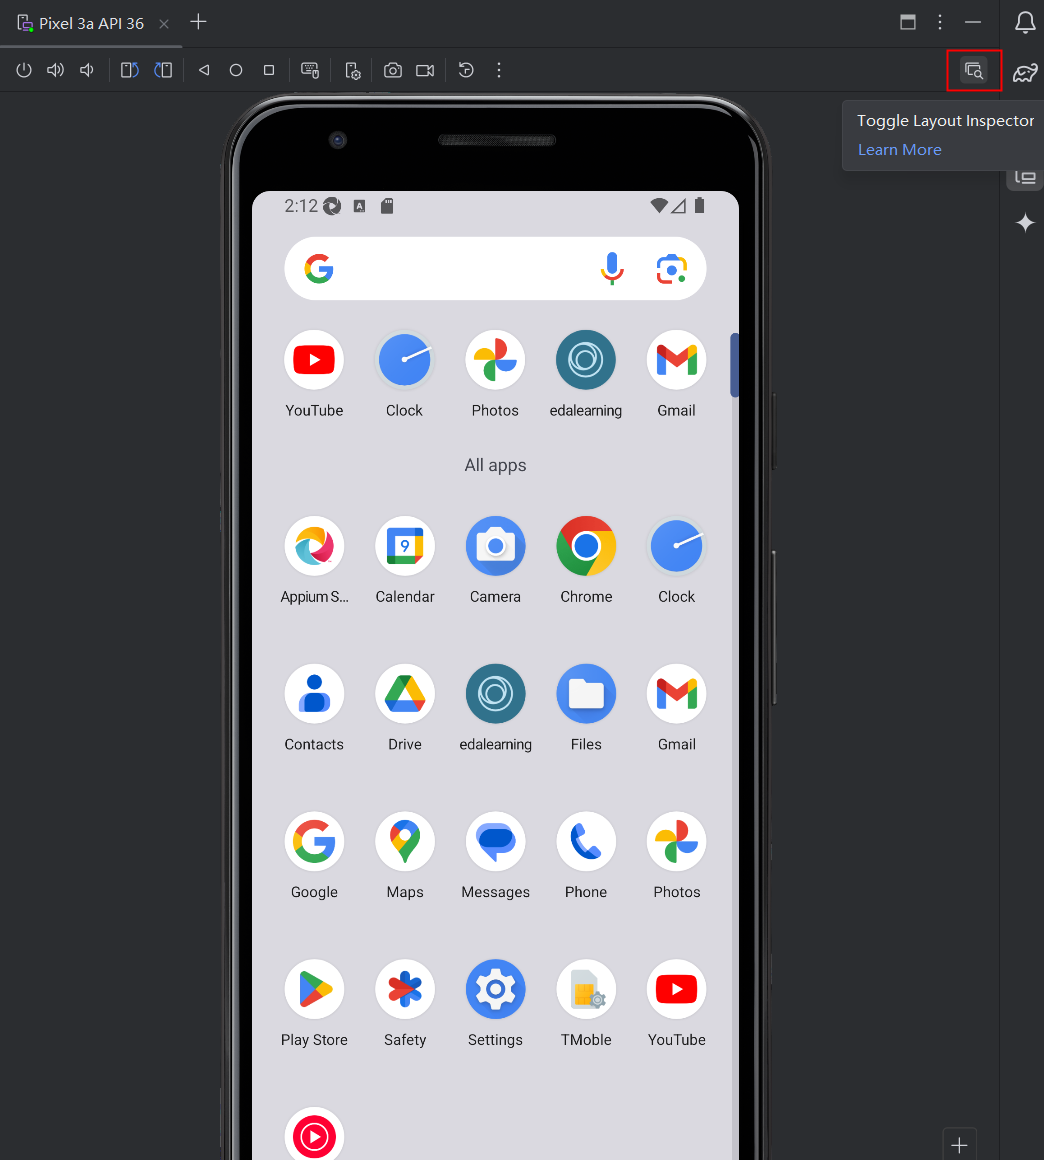Screen dimensions: 1044x1160
Task: Open Running Devices panel options menu
Action: [940, 22]
